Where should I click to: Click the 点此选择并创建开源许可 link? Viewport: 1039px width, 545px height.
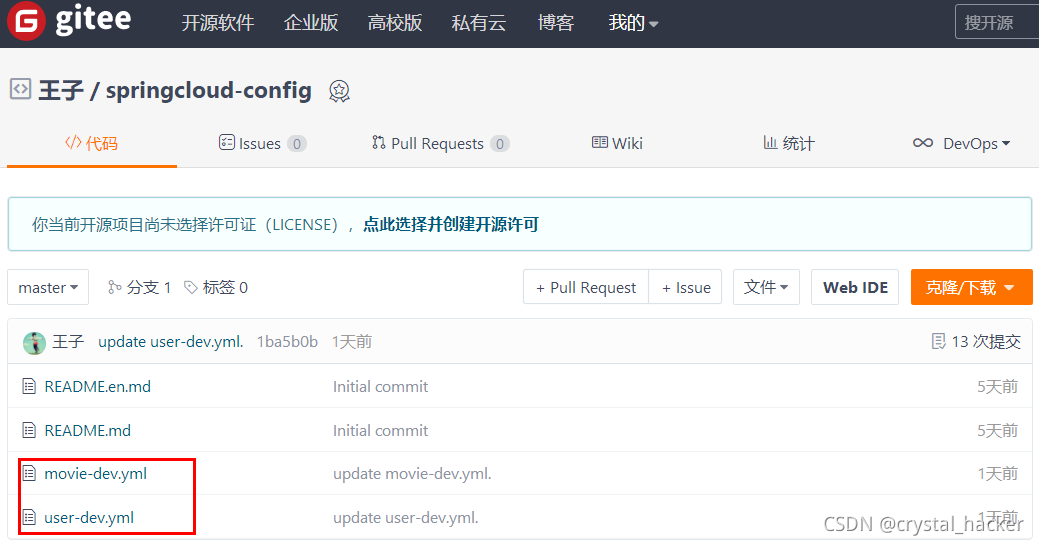click(x=451, y=224)
